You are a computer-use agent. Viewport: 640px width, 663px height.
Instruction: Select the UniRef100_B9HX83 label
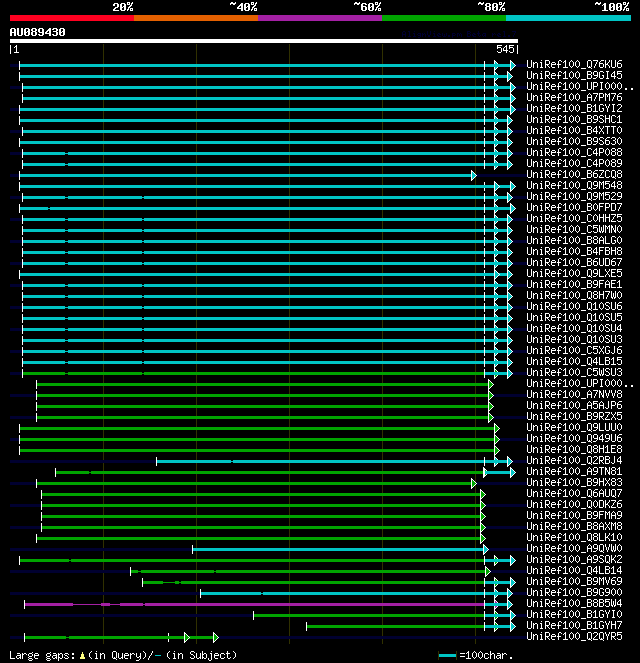pyautogui.click(x=574, y=482)
